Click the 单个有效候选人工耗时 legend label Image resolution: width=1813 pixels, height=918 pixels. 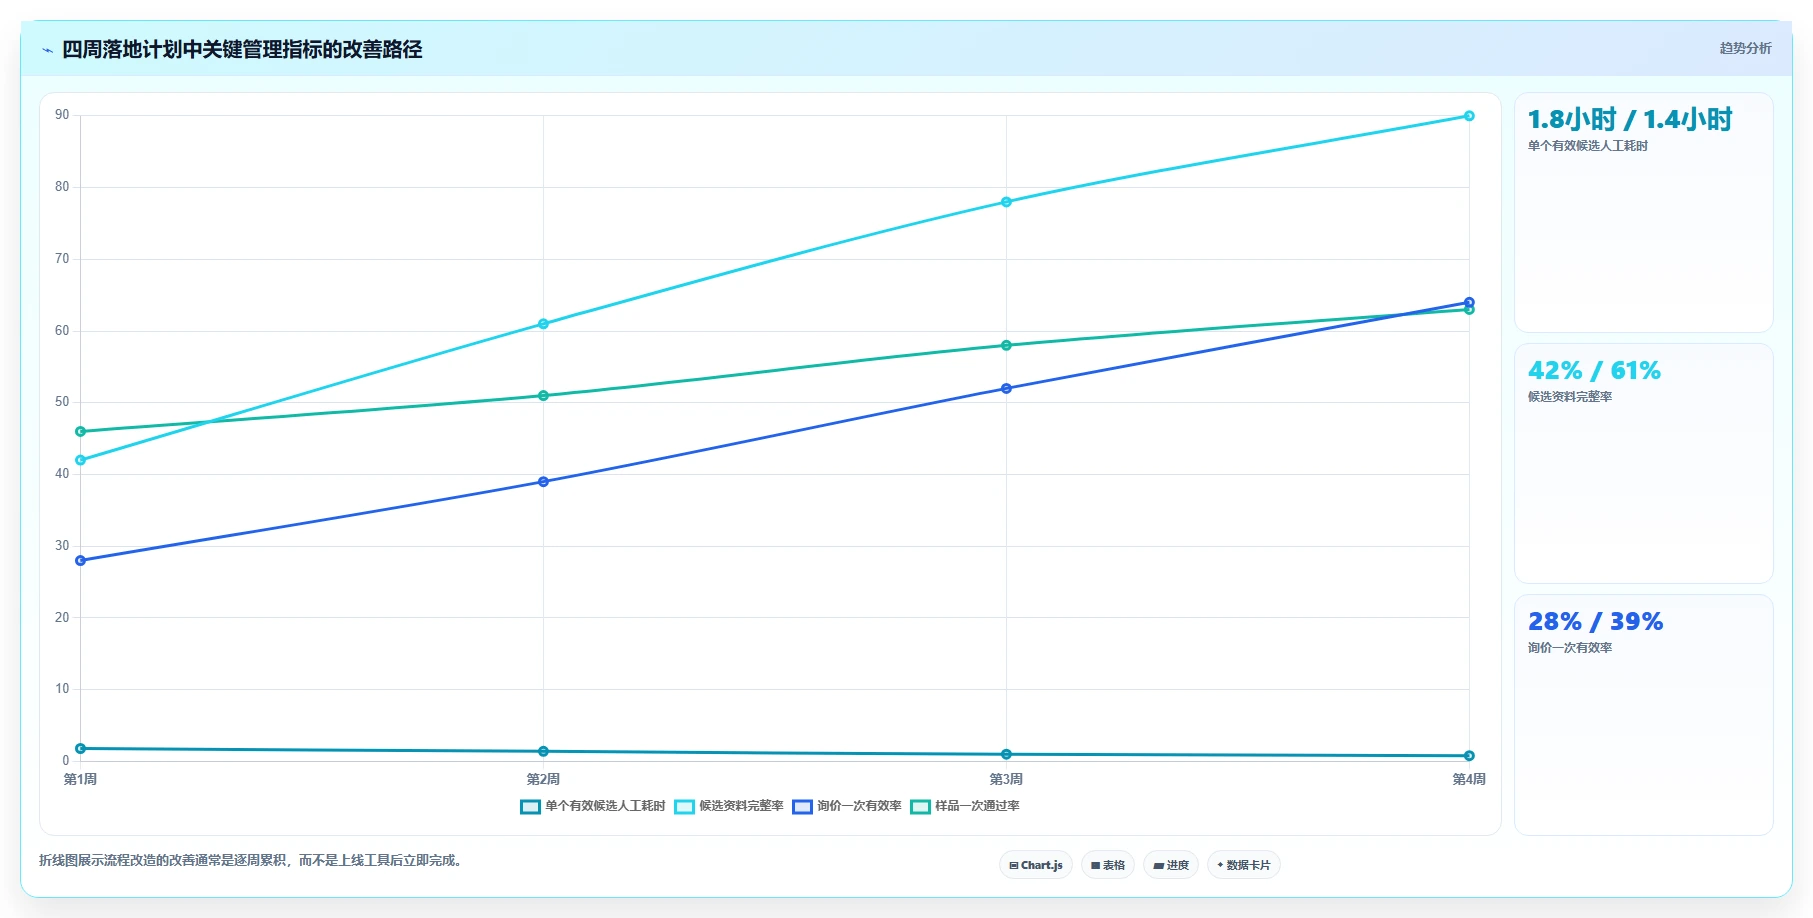click(x=605, y=806)
